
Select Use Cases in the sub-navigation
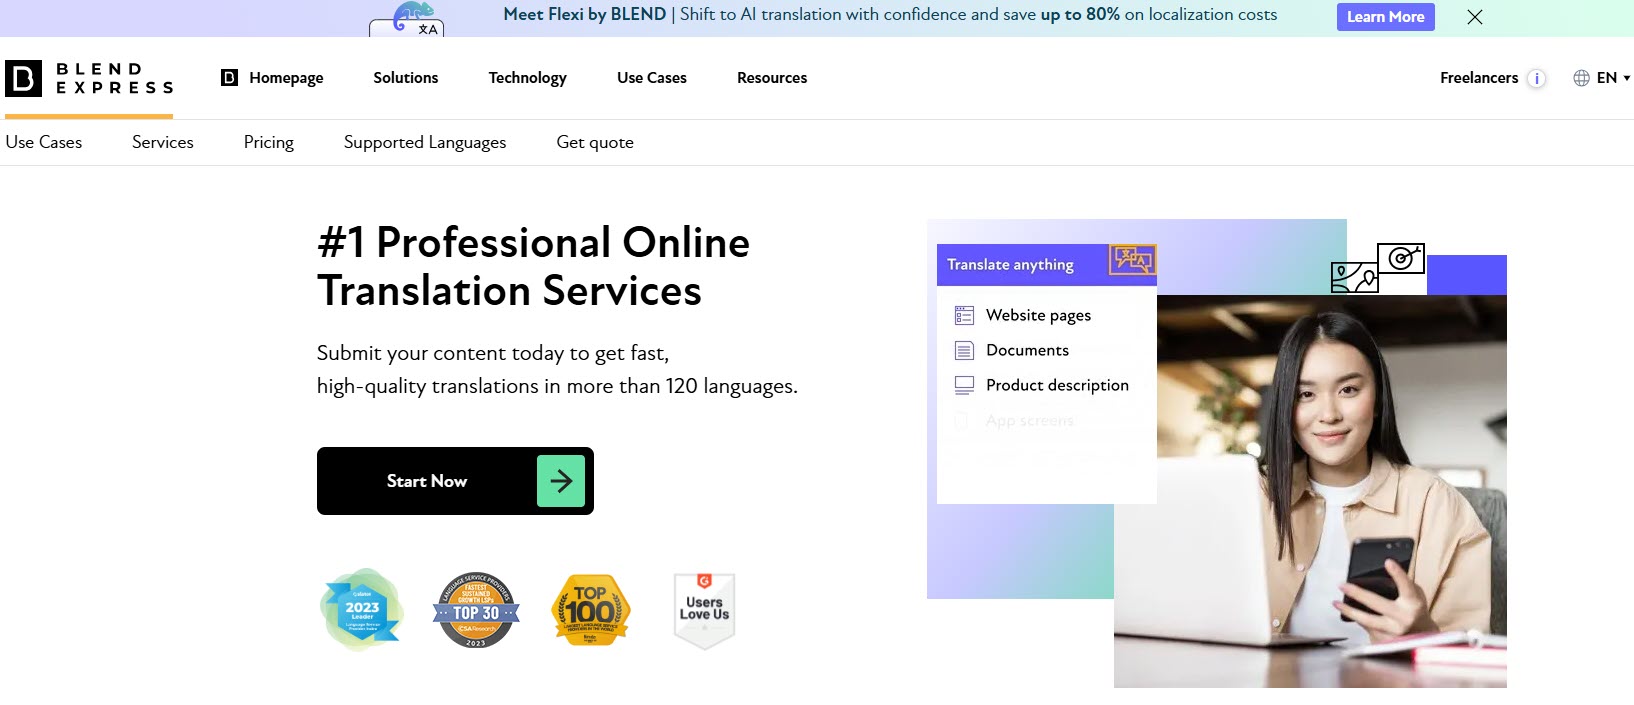(x=44, y=142)
